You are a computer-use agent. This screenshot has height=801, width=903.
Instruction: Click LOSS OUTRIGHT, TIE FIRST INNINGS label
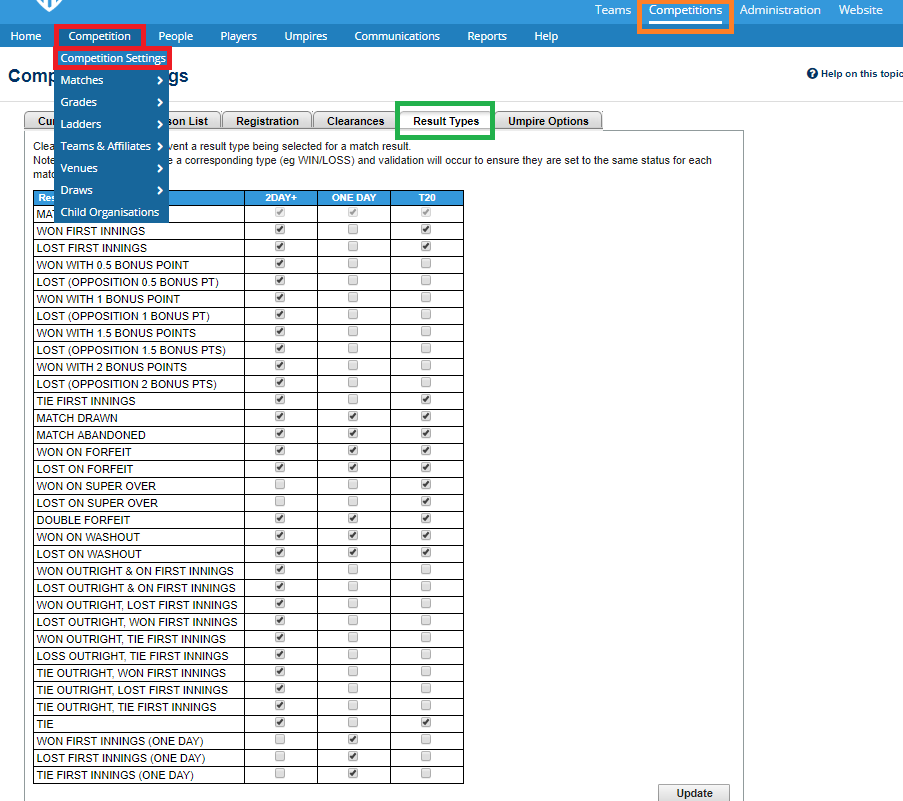[132, 656]
